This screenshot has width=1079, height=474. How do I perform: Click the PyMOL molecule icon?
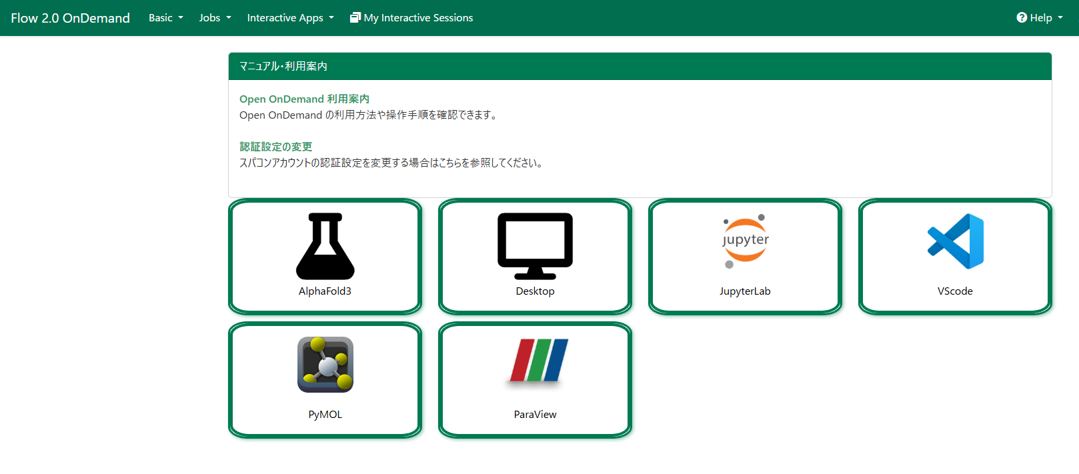325,365
